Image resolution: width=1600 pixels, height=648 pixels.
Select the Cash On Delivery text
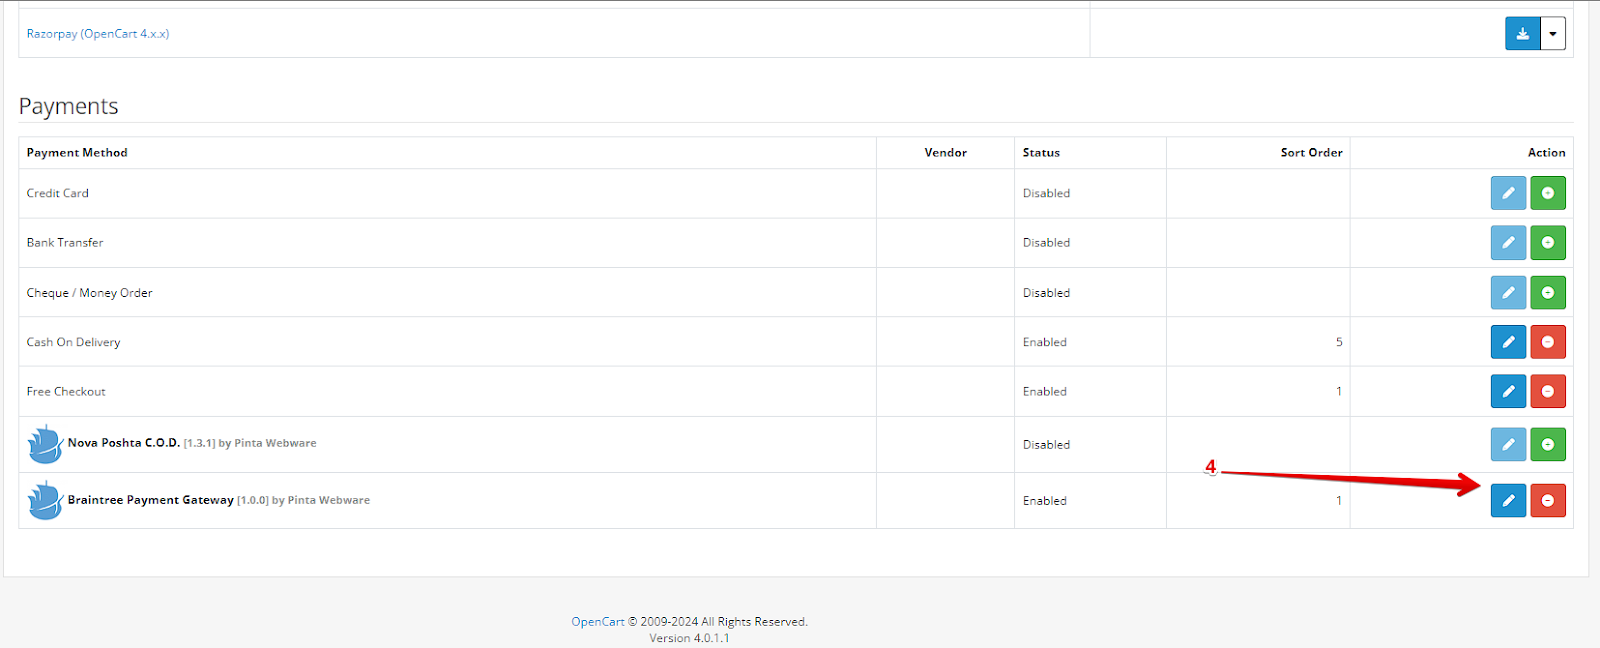74,342
